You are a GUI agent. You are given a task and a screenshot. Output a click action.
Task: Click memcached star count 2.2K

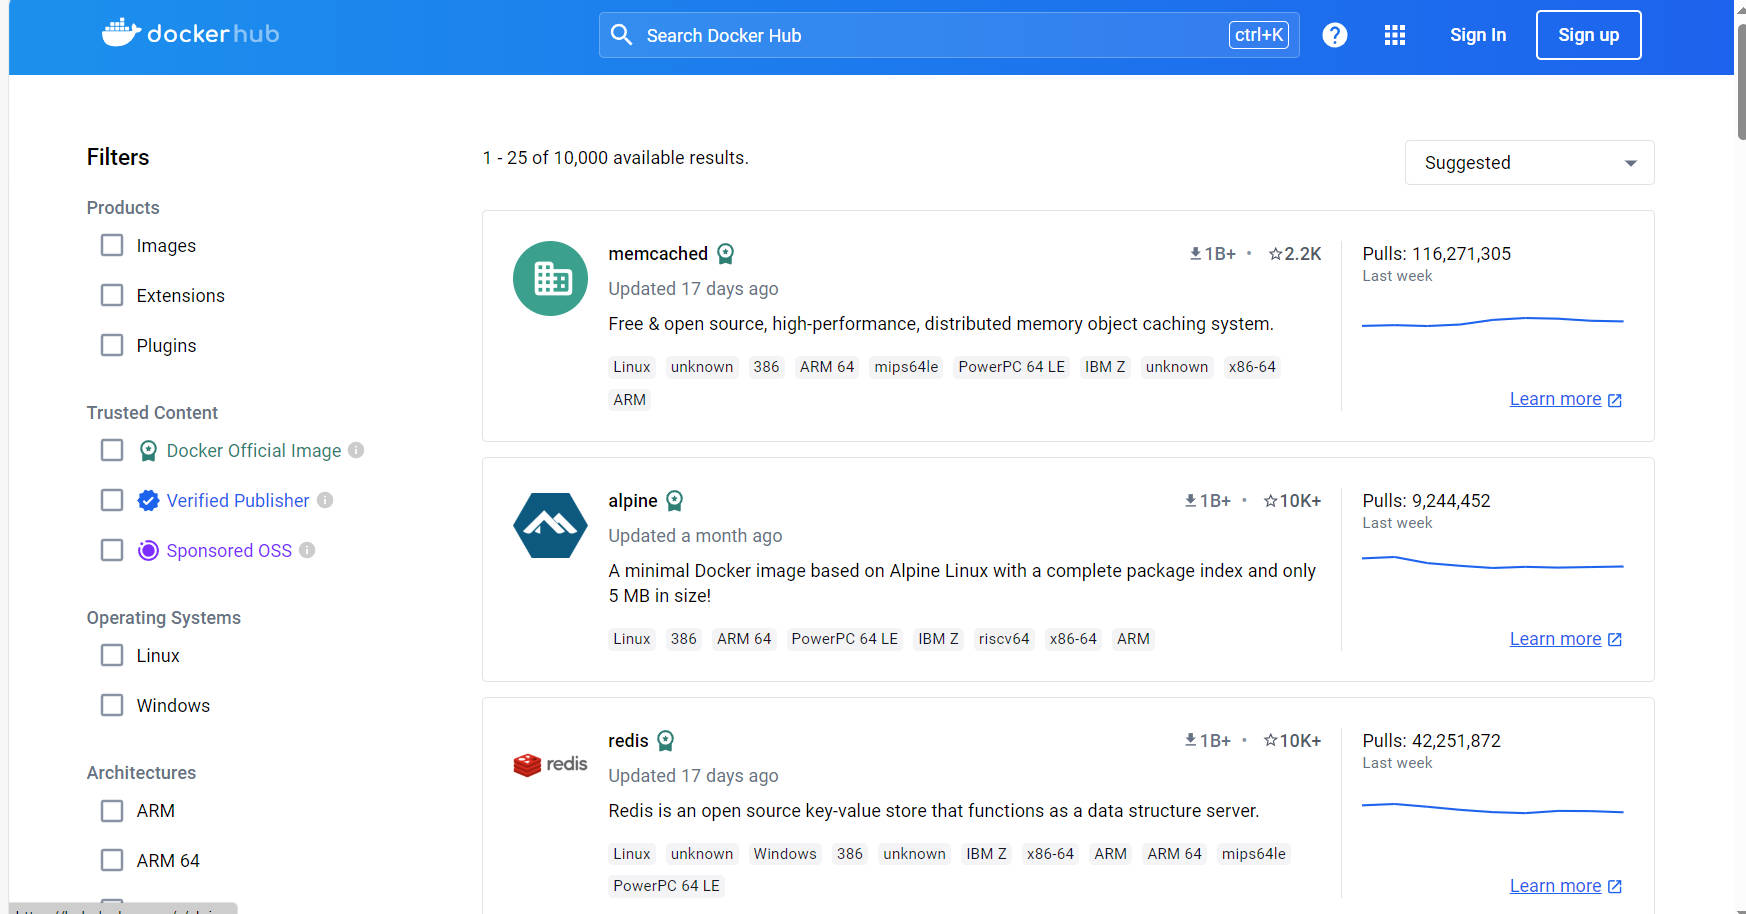1295,254
